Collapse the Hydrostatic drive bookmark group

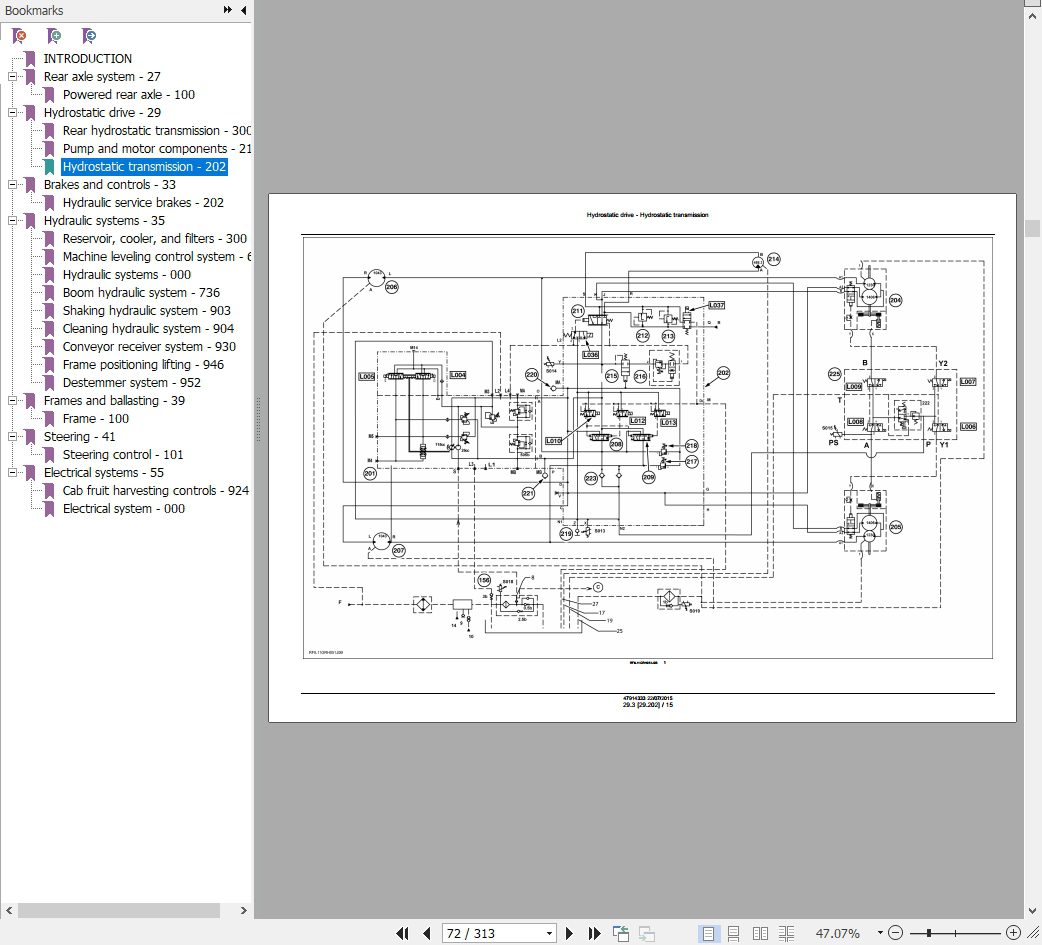14,113
